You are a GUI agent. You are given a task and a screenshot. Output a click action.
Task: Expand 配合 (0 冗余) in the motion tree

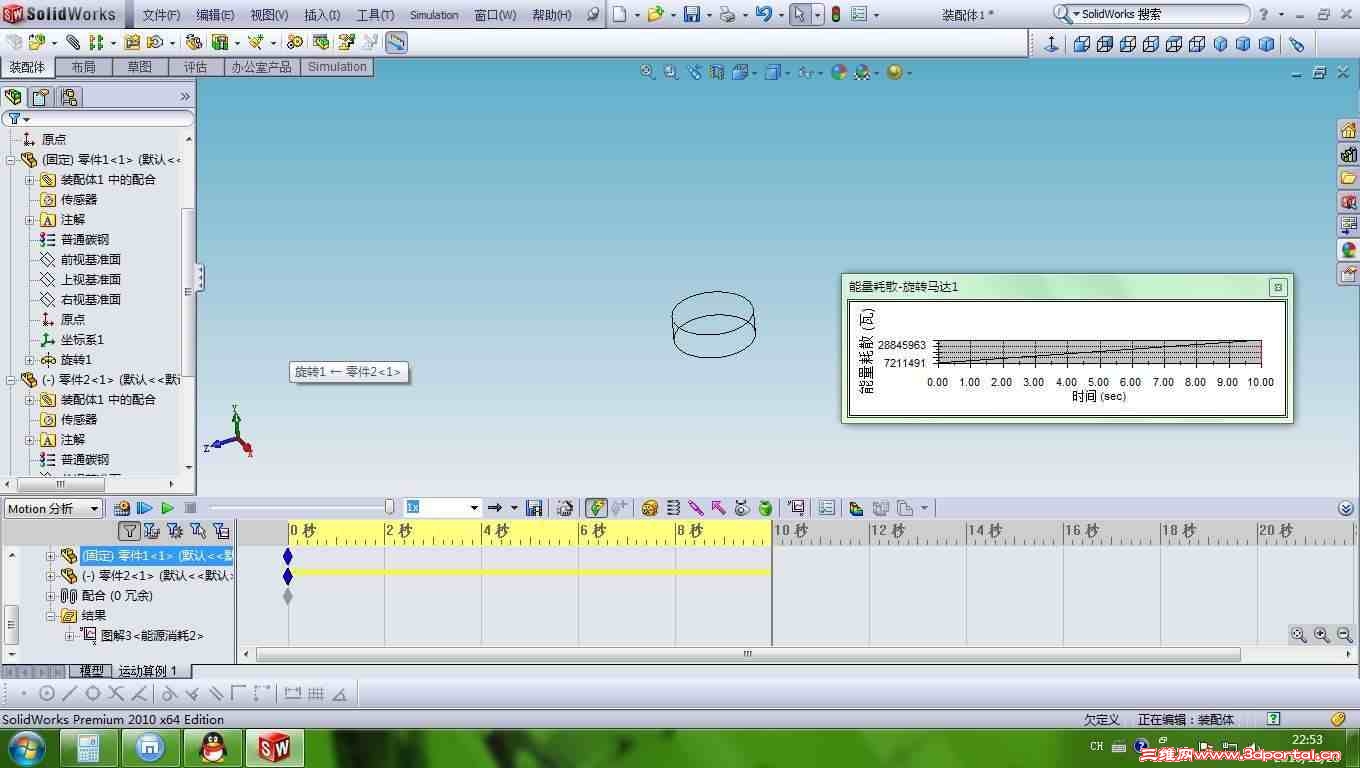click(x=50, y=596)
